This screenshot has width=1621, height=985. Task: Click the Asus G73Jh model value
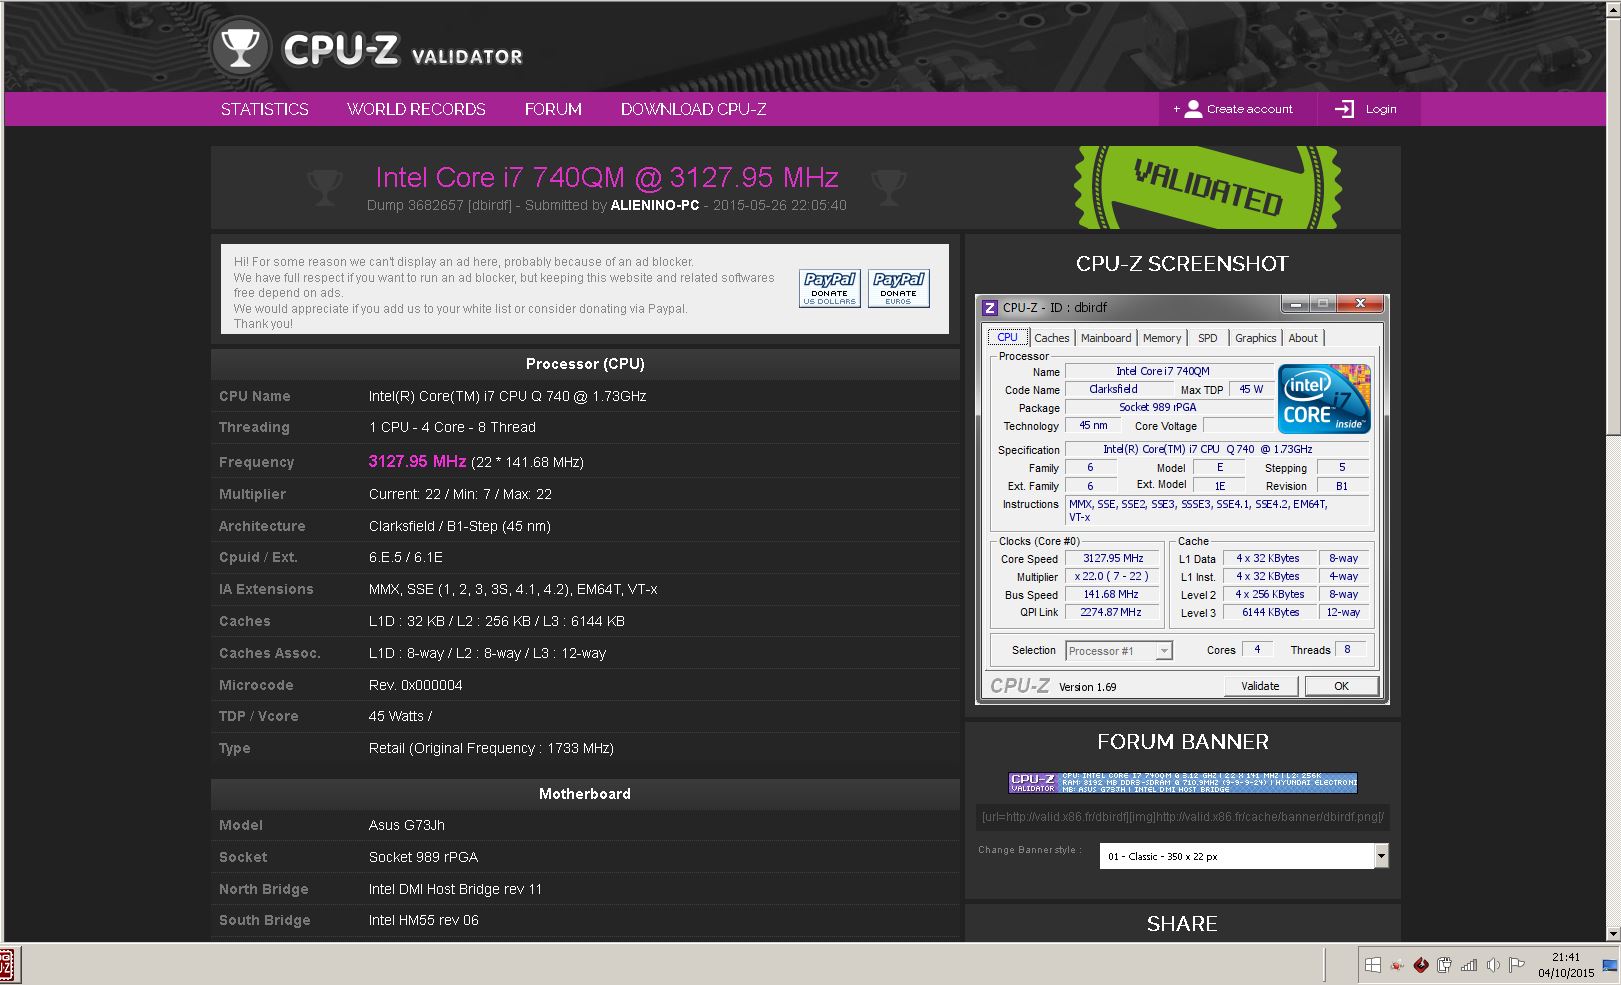point(407,825)
